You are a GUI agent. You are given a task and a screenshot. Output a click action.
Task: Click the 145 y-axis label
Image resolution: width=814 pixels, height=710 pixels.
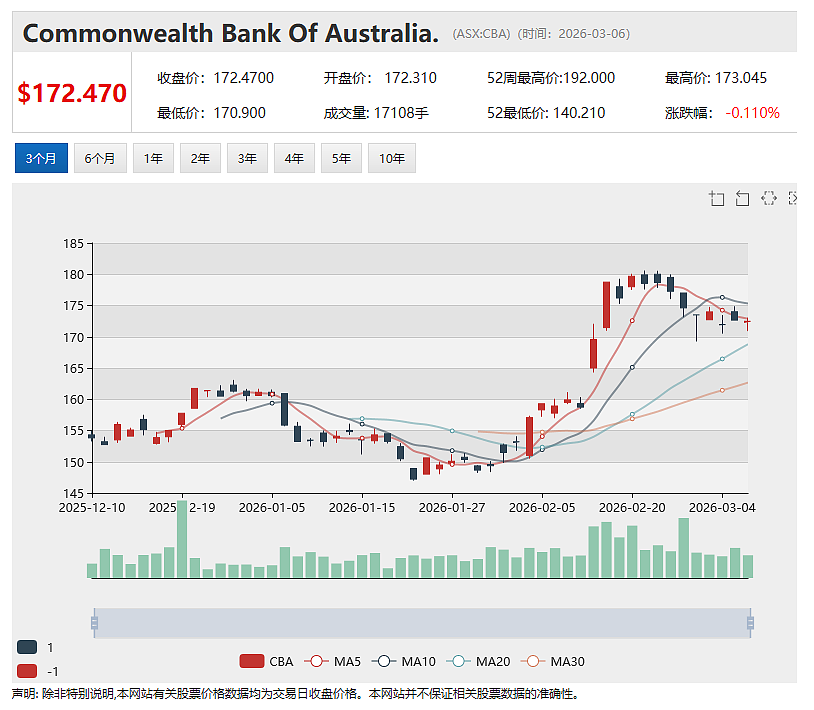pos(73,493)
